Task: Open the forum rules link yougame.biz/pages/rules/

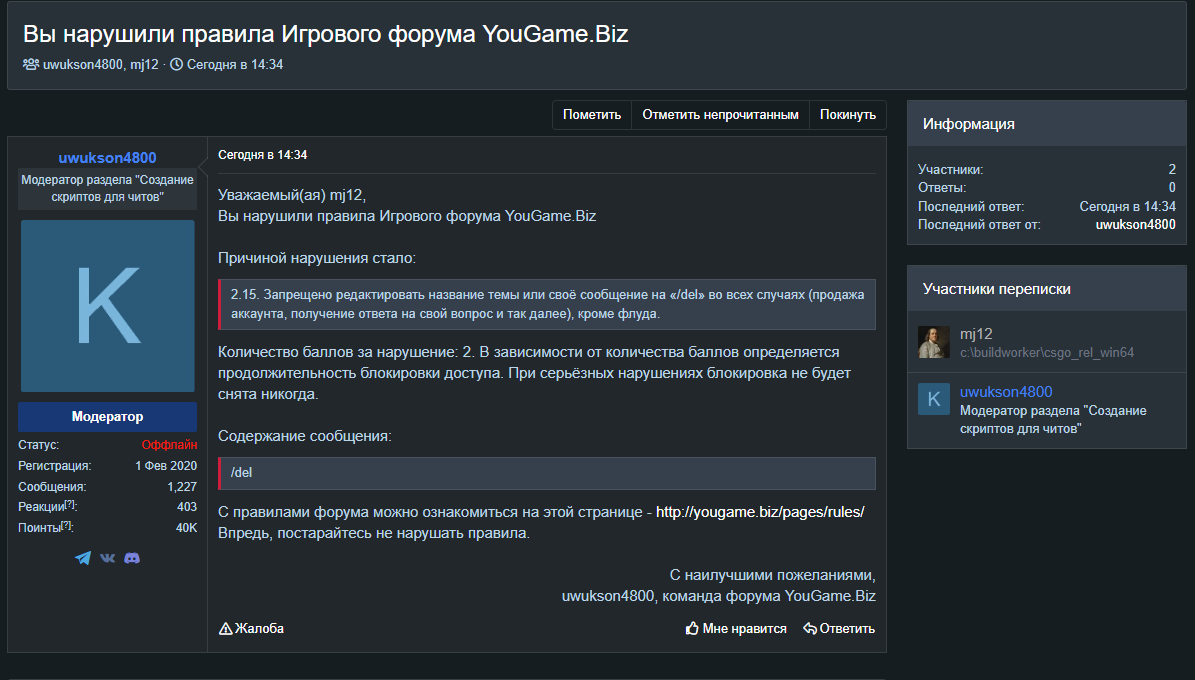Action: [760, 512]
